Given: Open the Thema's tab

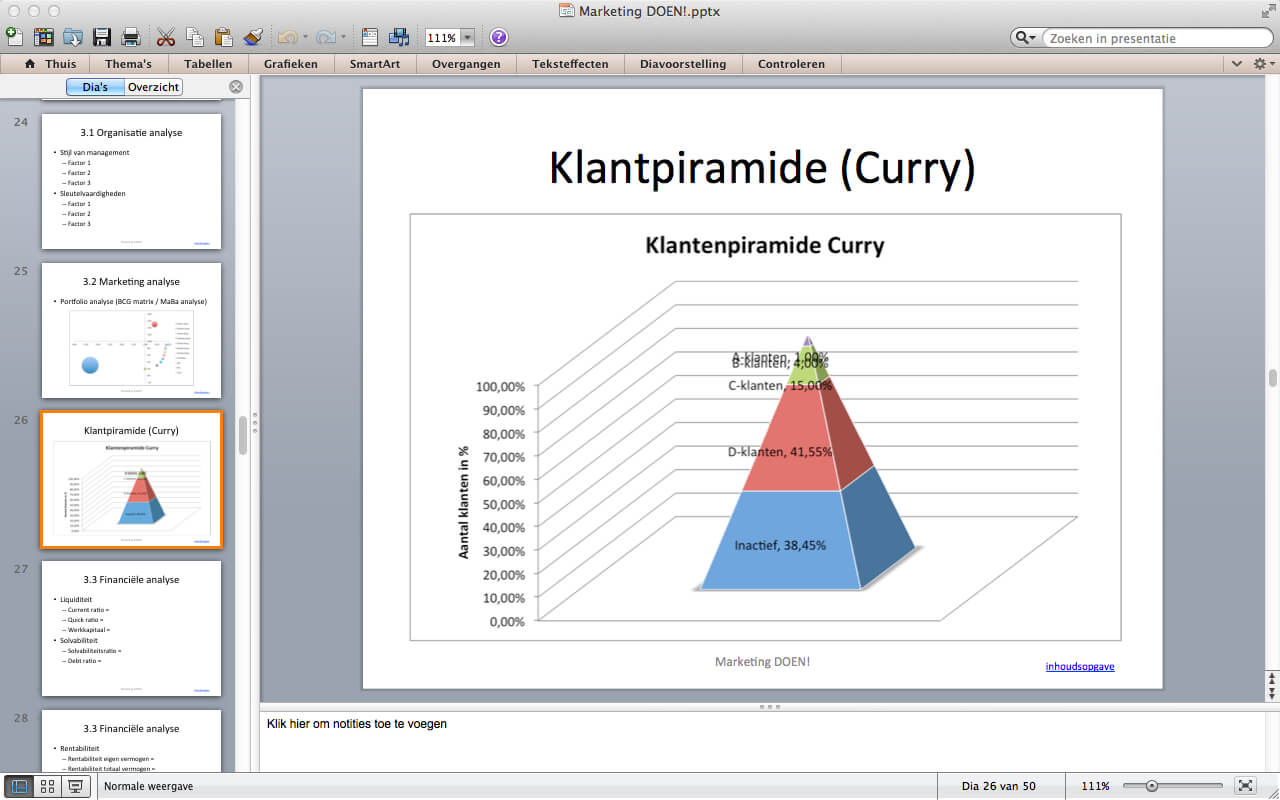Looking at the screenshot, I should [129, 63].
